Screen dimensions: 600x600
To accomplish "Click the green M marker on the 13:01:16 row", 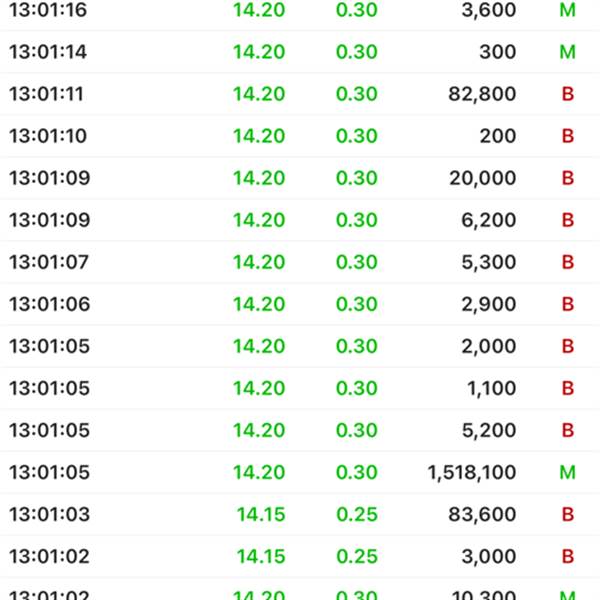I will [567, 10].
